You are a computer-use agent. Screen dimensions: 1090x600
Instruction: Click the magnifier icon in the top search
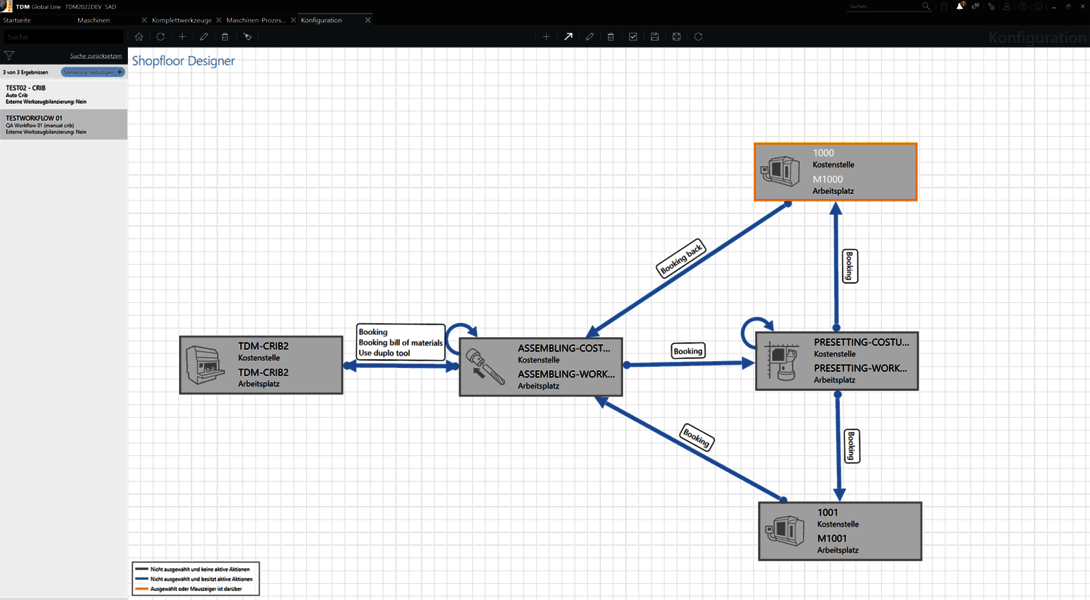[x=926, y=6]
